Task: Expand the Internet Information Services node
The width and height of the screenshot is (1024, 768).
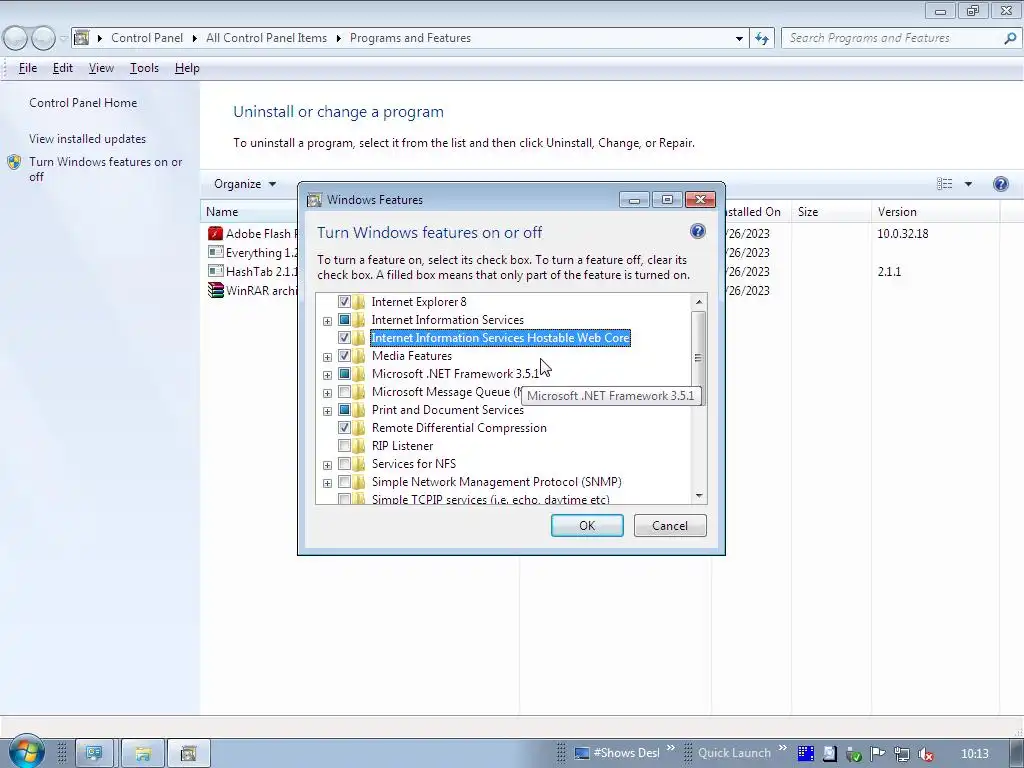Action: (327, 321)
